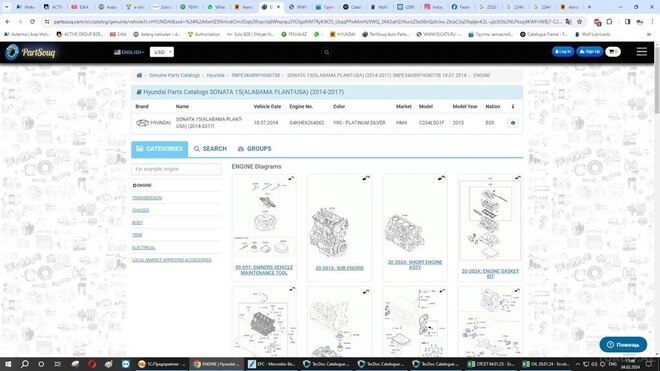Click the browser forward arrow
Viewport: 660px width, 371px height.
20,21
